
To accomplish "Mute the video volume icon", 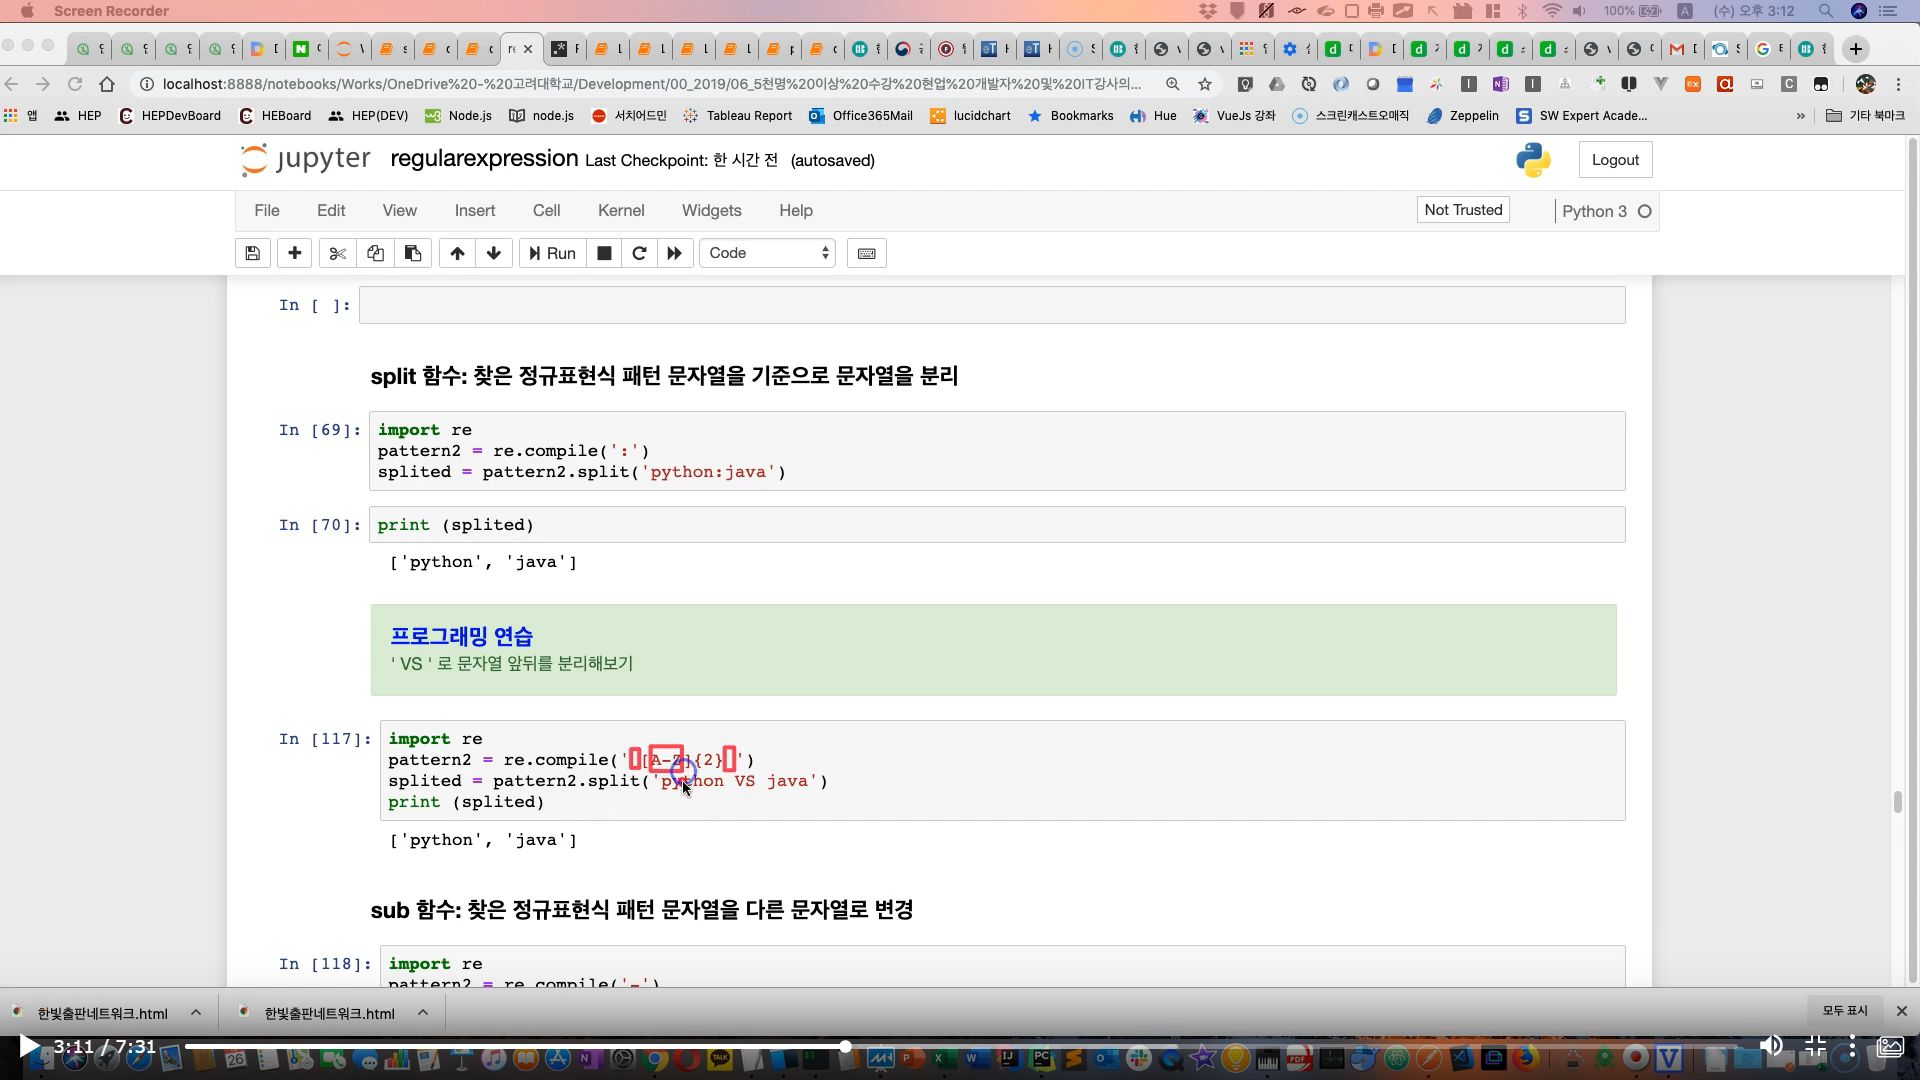I will pos(1771,1046).
